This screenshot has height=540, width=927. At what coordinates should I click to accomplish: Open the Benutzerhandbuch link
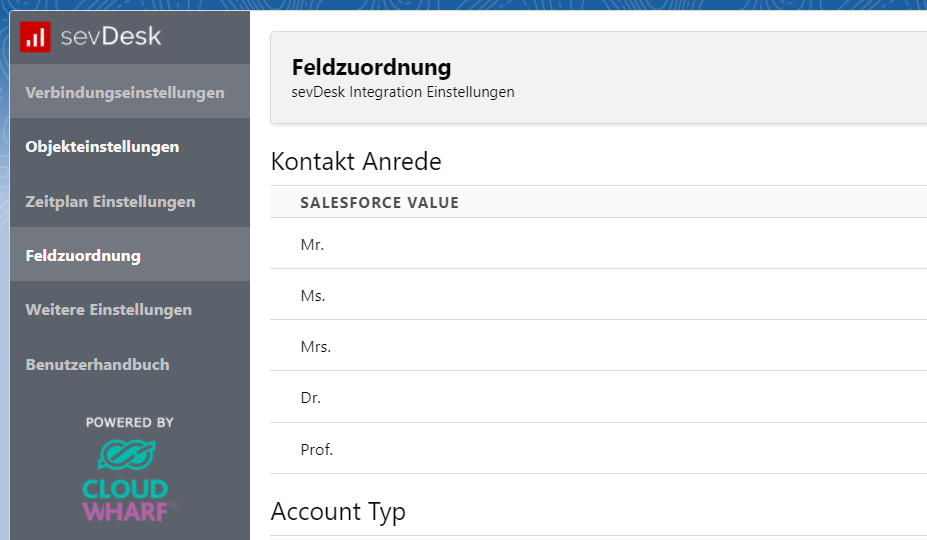[x=97, y=365]
